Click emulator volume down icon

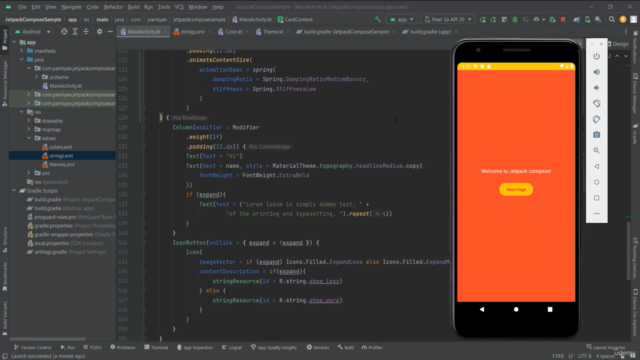point(596,88)
